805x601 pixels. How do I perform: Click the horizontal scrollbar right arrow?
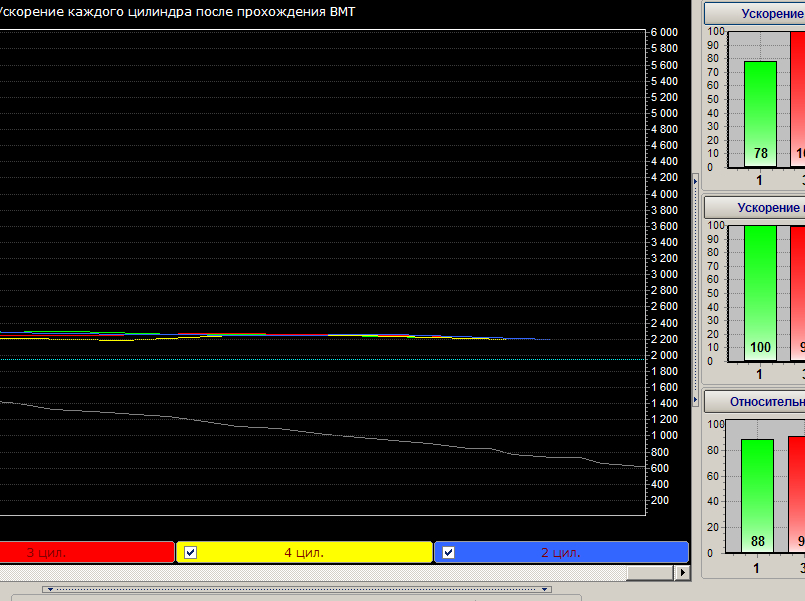click(682, 572)
